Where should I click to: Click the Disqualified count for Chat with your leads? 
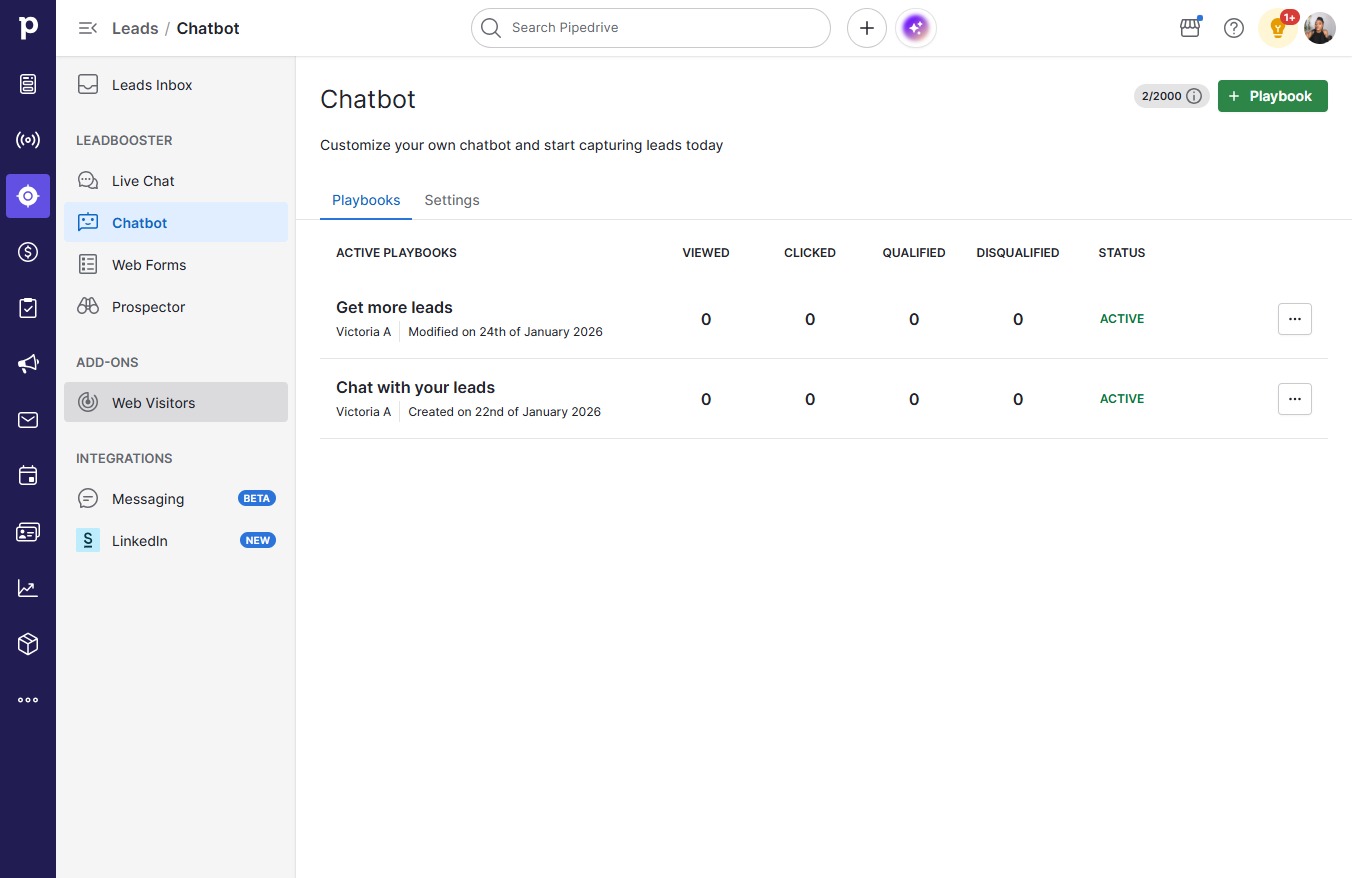[x=1018, y=399]
